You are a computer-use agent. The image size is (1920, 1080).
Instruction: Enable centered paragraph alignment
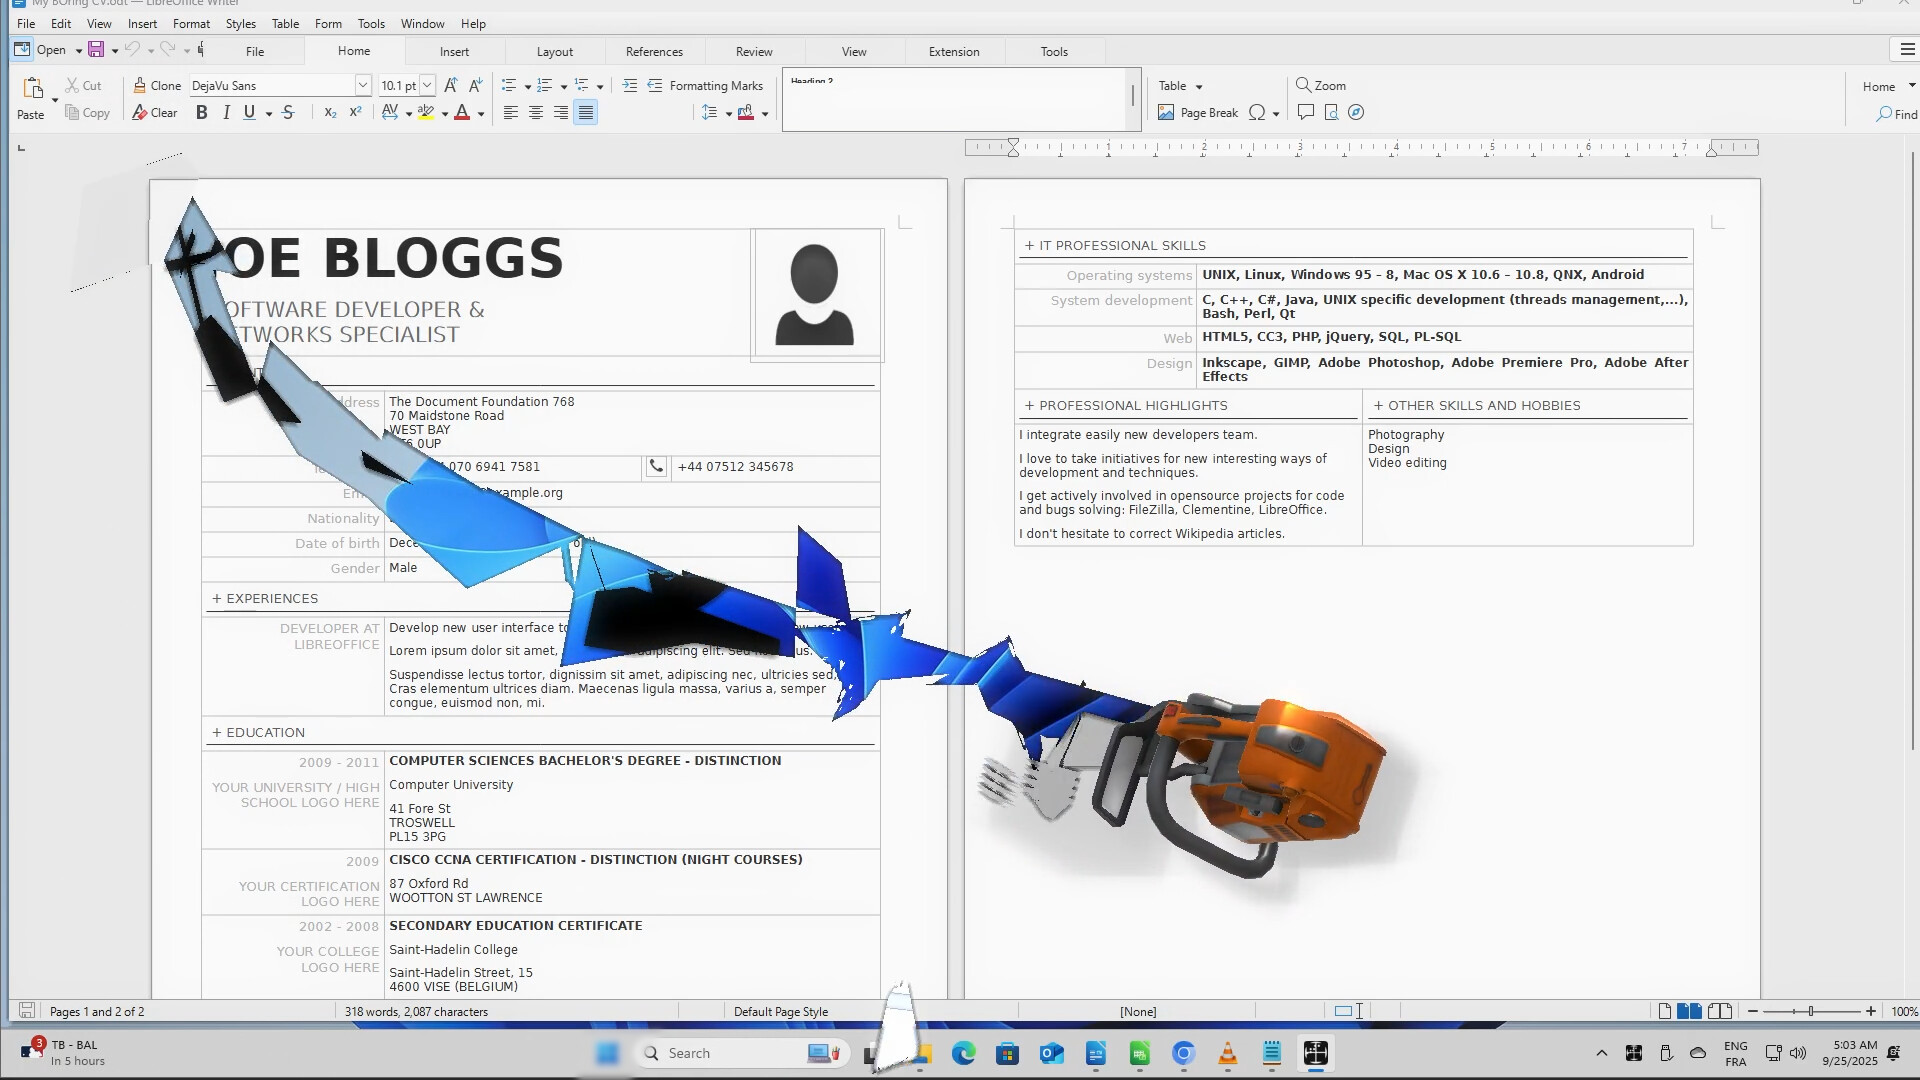coord(535,112)
